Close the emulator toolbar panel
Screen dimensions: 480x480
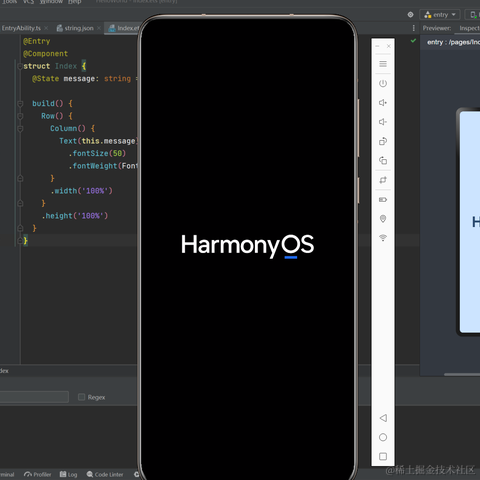tap(389, 46)
